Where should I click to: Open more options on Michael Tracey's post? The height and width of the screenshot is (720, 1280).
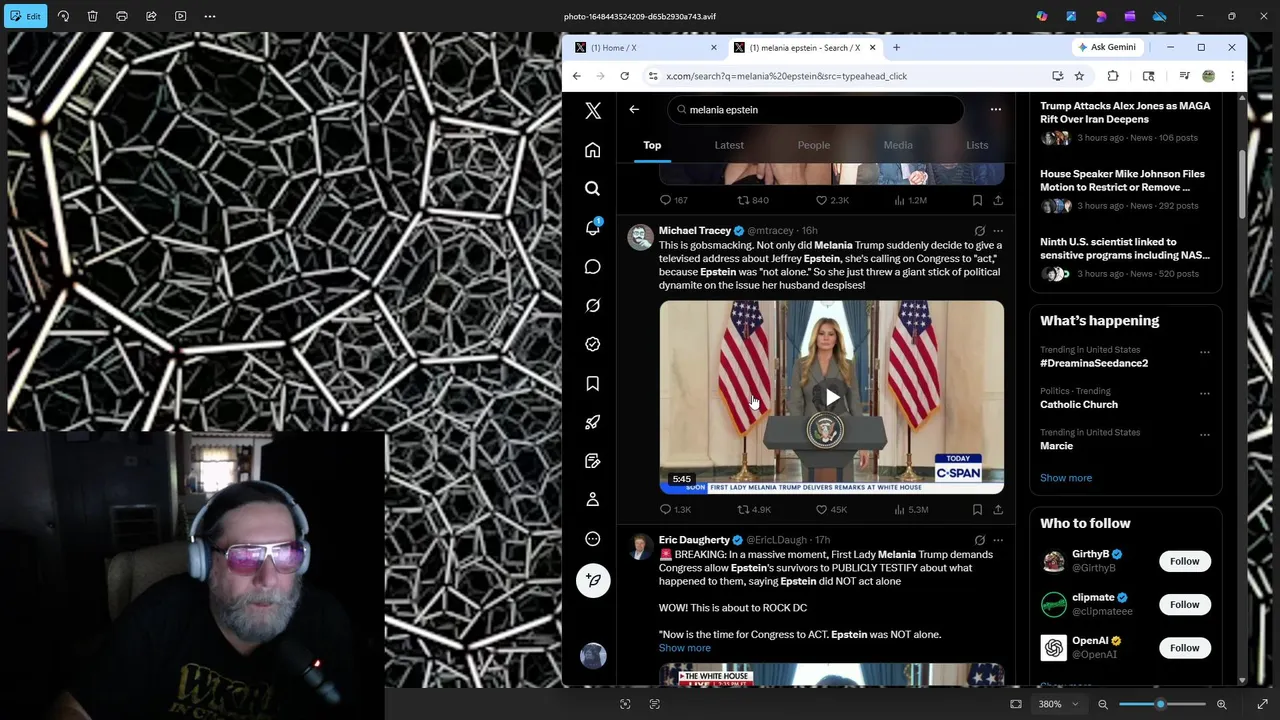coord(997,231)
